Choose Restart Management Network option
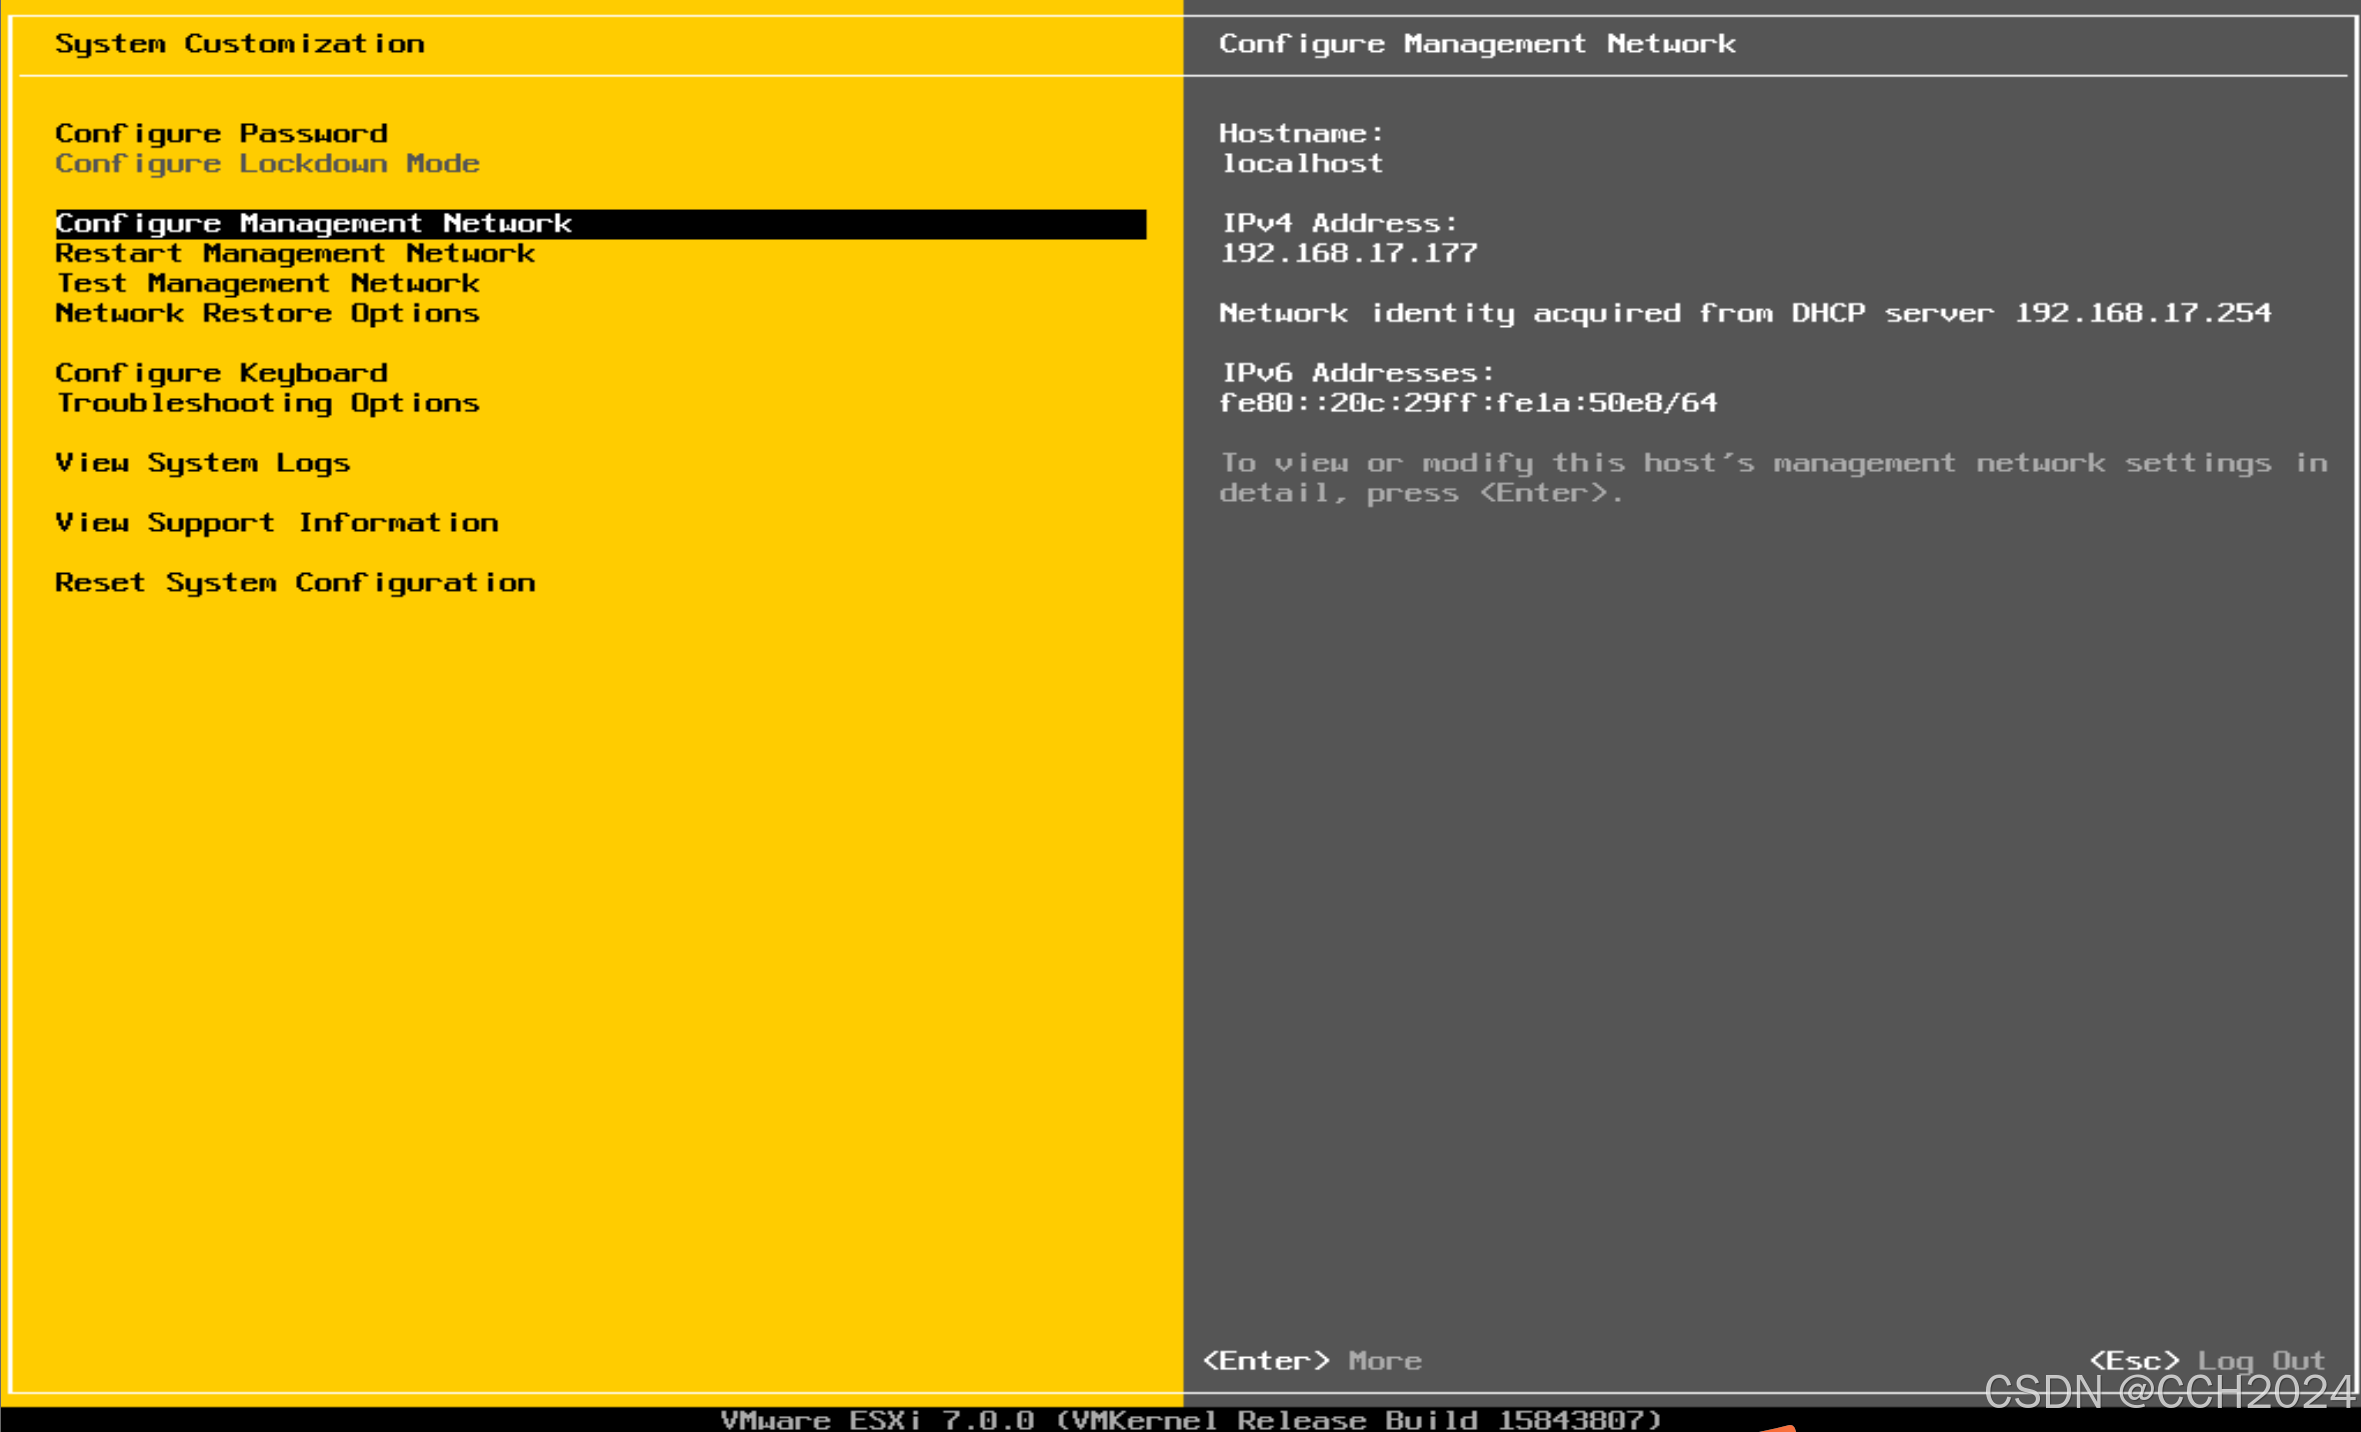The image size is (2361, 1432). [x=295, y=253]
